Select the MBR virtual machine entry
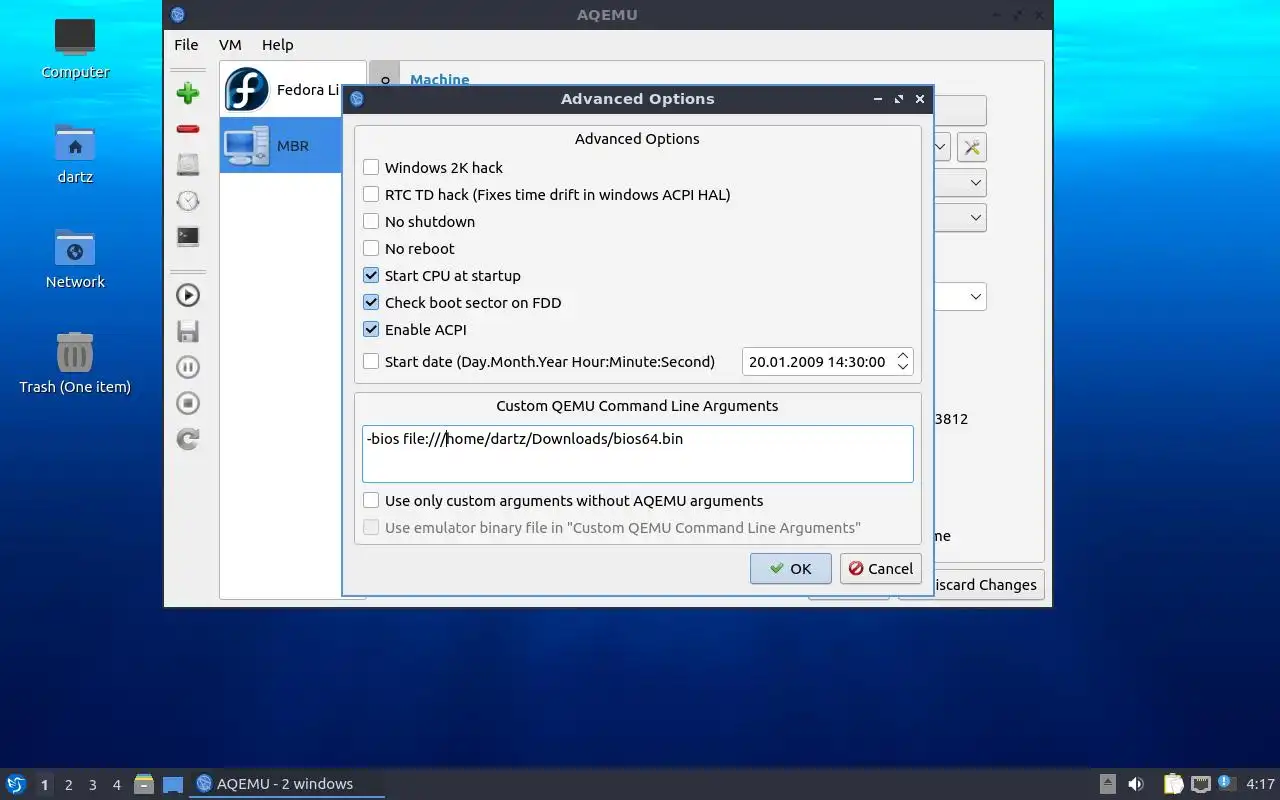 click(281, 146)
